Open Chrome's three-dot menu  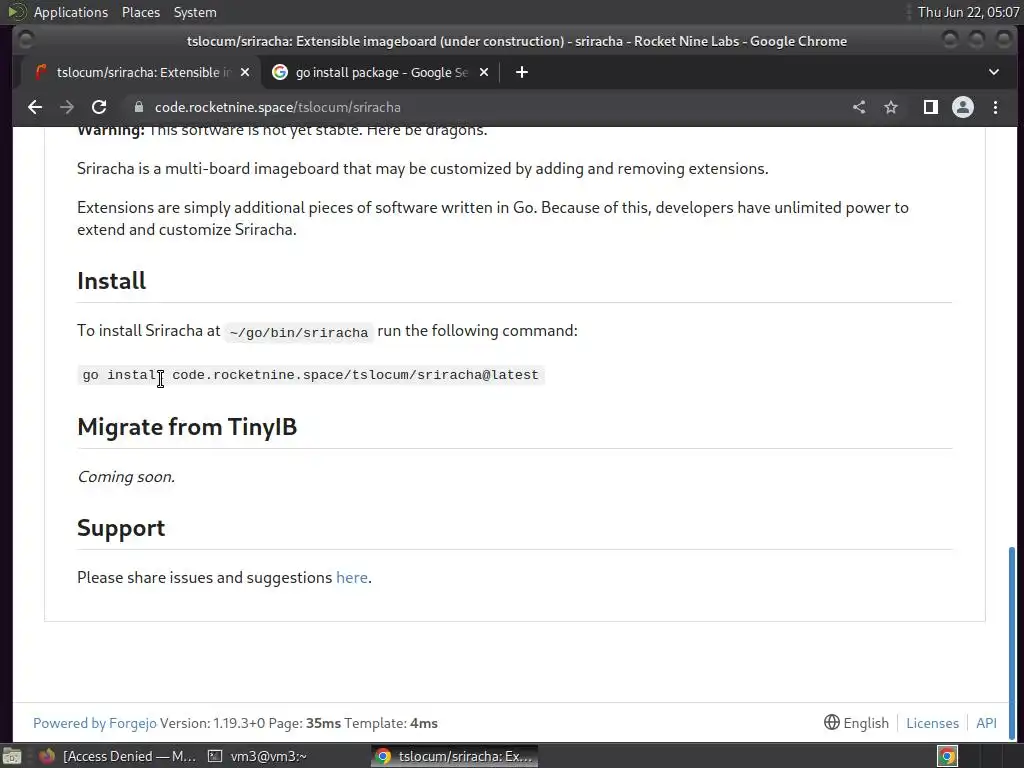tap(995, 107)
